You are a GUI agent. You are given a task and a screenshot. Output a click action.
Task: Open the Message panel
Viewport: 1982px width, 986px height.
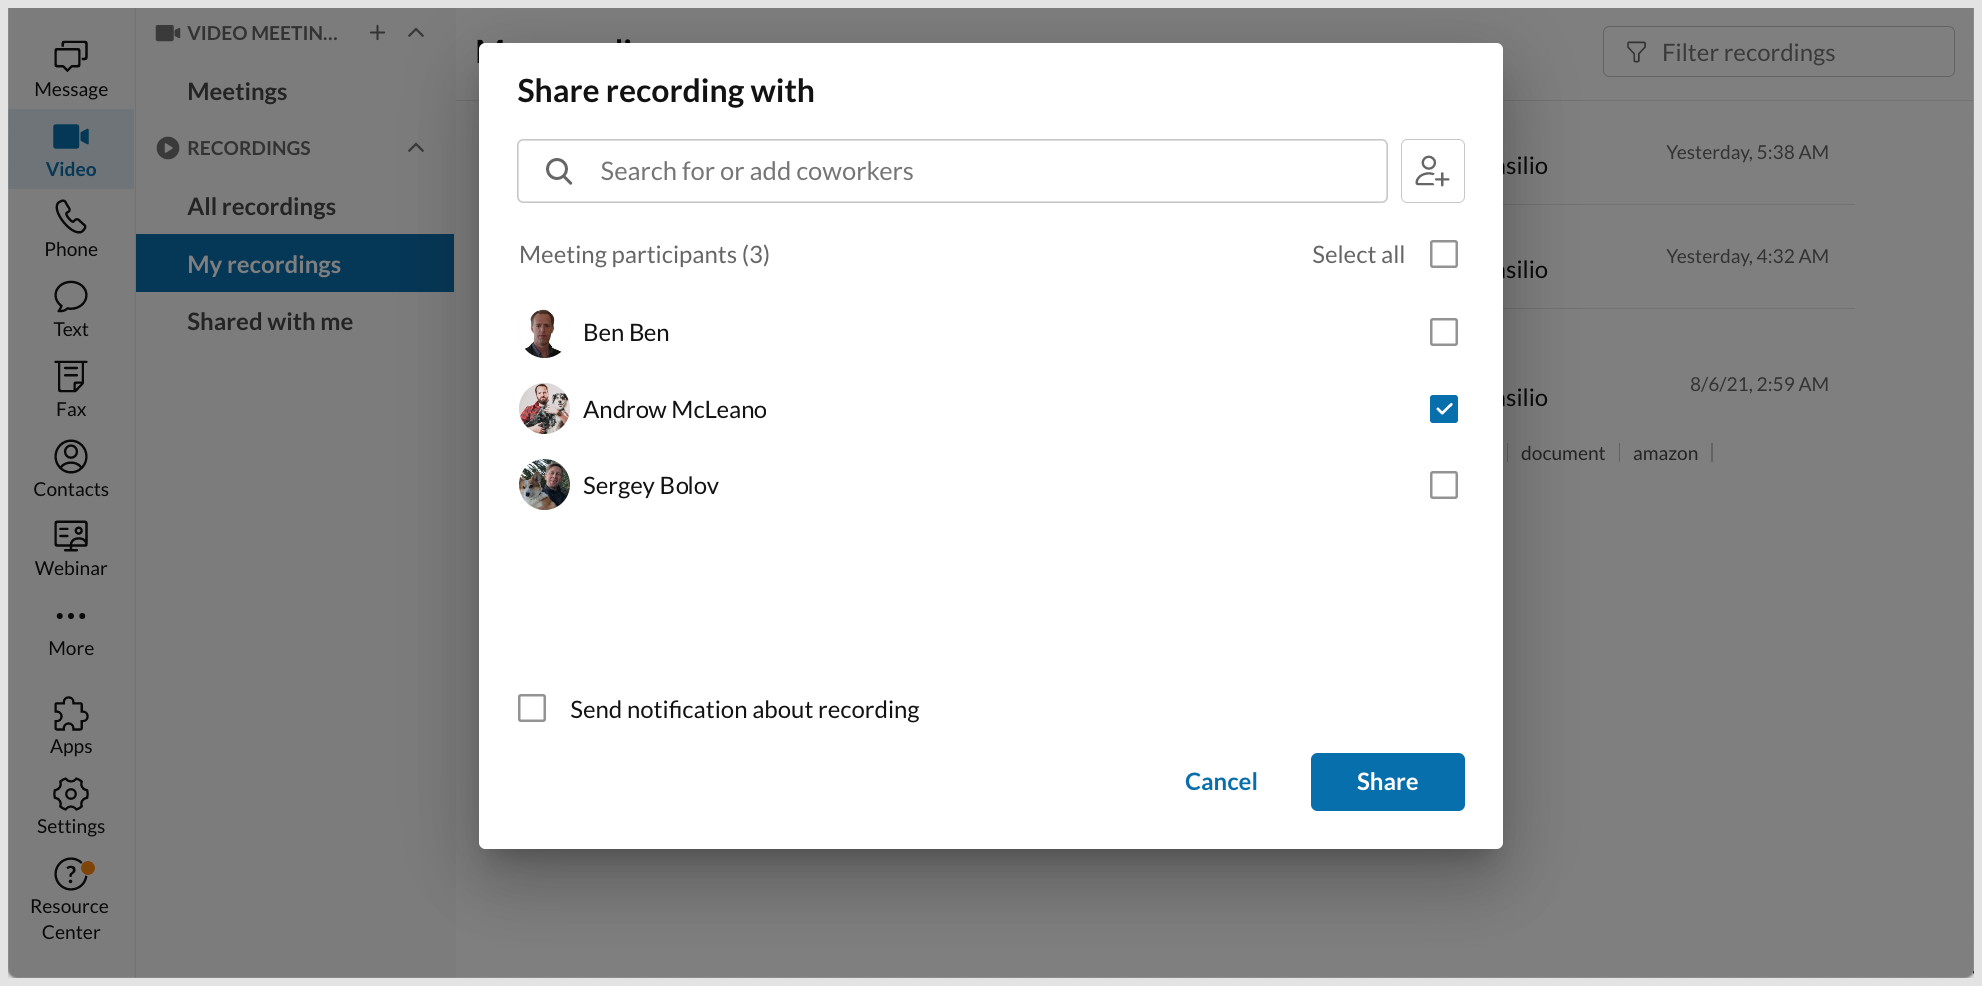pos(70,66)
